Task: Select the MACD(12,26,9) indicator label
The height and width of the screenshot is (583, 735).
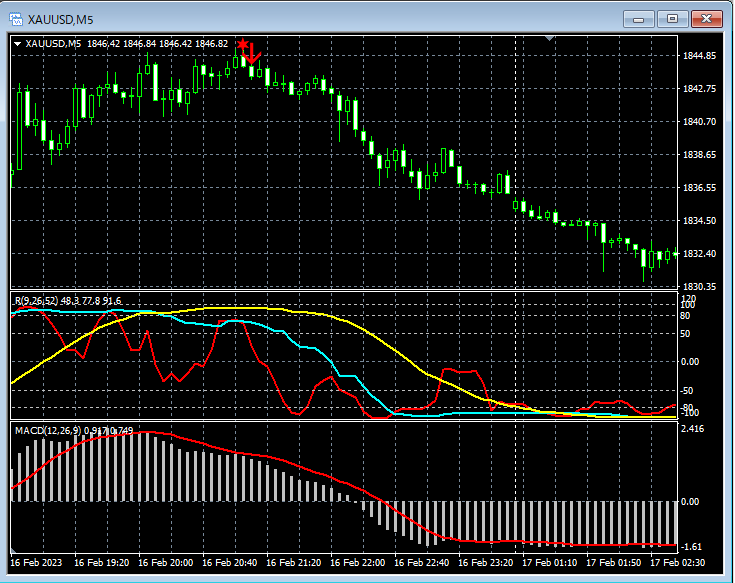Action: 48,430
